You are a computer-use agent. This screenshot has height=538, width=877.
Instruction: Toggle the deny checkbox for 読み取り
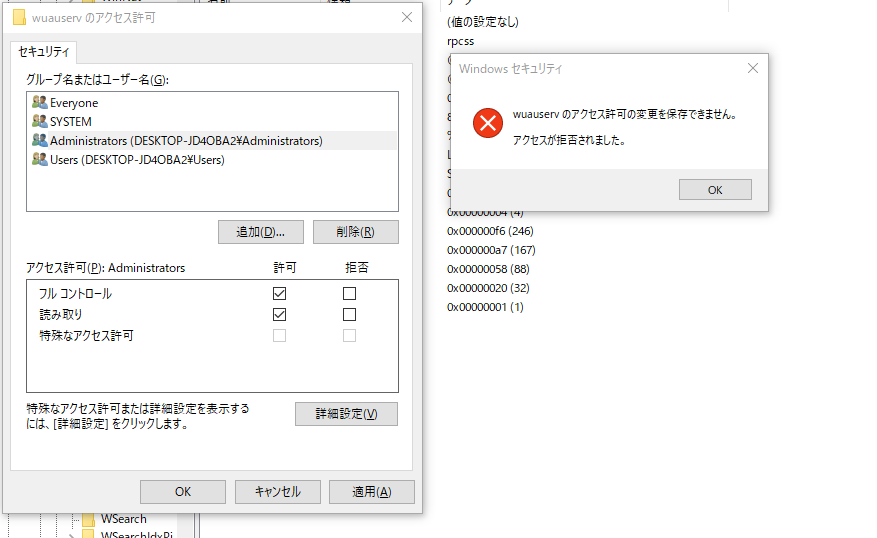(x=350, y=314)
